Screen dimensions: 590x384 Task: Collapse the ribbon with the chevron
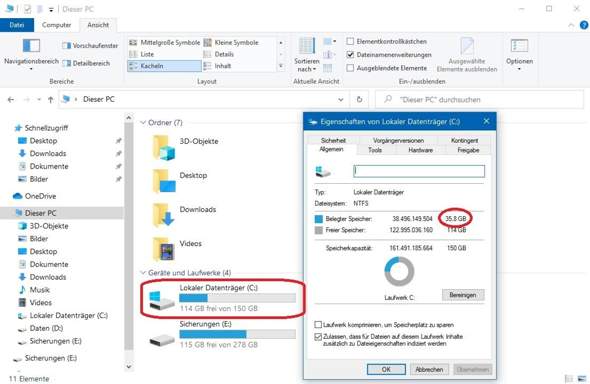[x=571, y=25]
